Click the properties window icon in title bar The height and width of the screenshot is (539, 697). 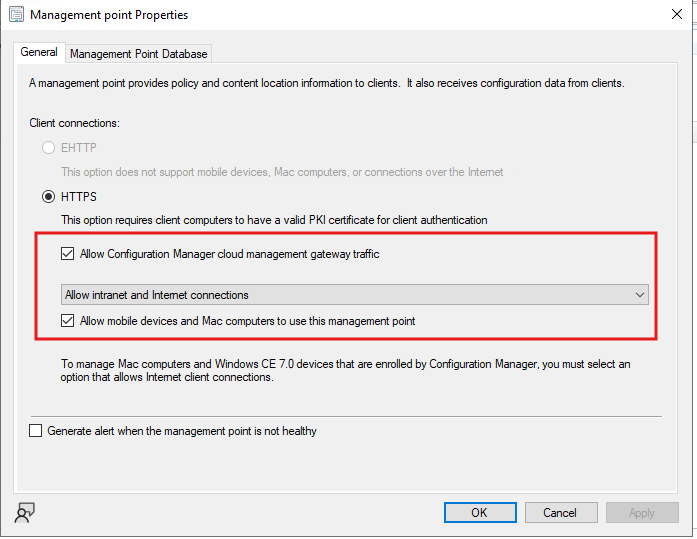tap(15, 15)
